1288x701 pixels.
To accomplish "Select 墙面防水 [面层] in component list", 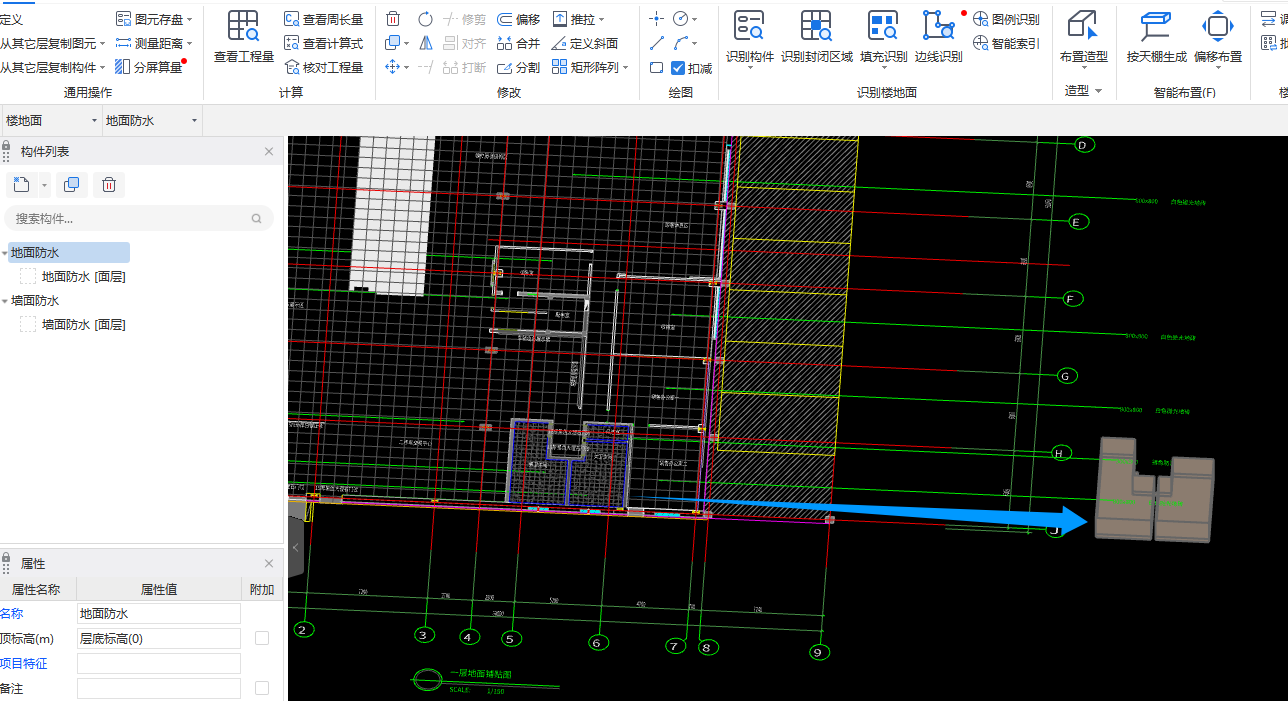I will pyautogui.click(x=83, y=325).
